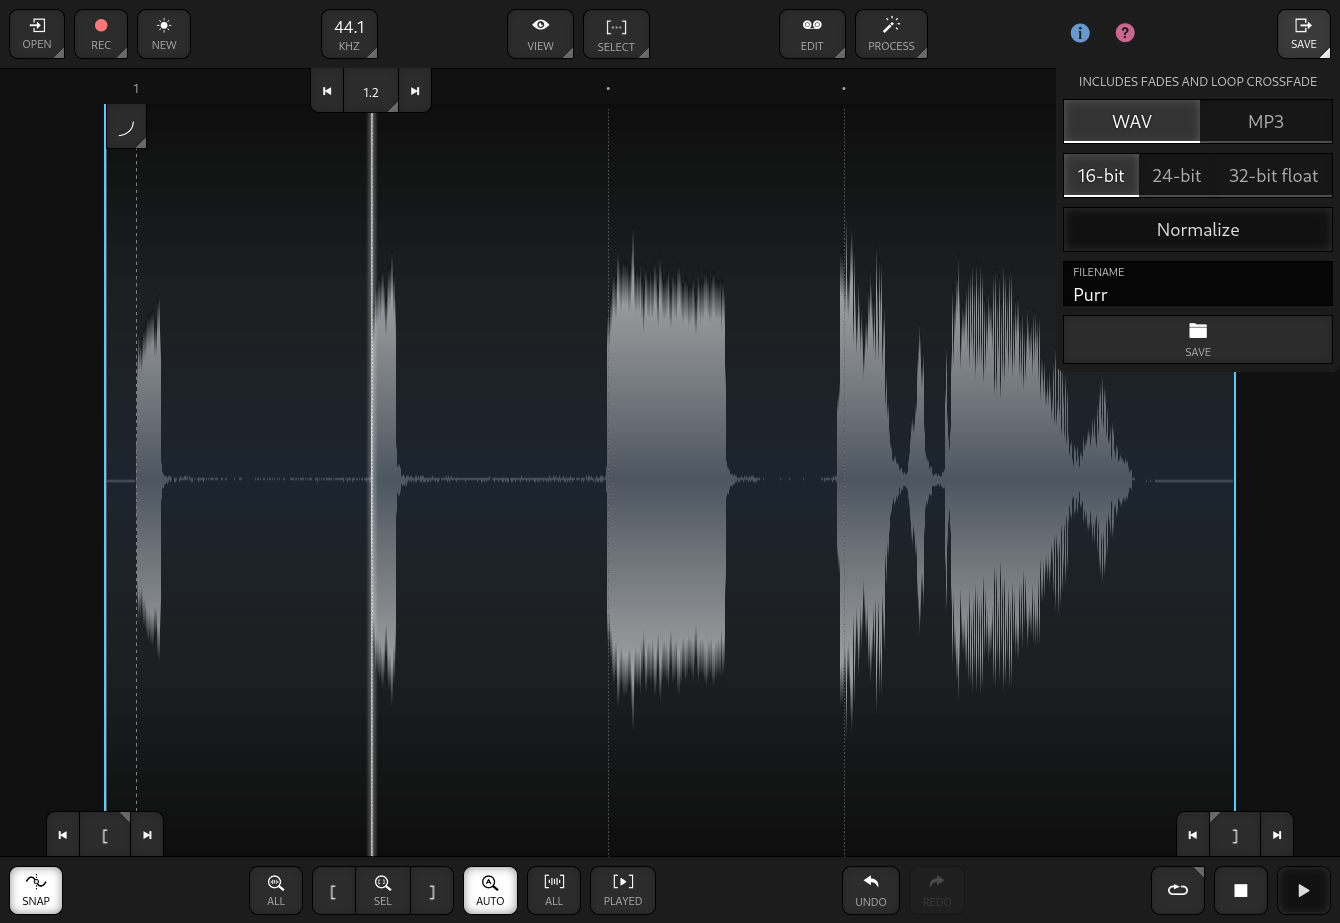Select the MP3 format tab
The width and height of the screenshot is (1340, 923).
(x=1266, y=122)
